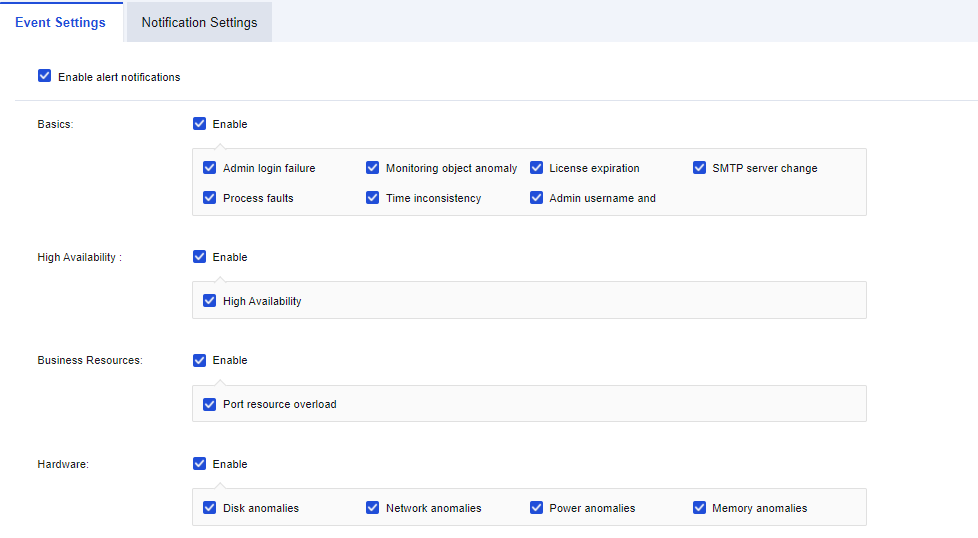Uncheck the Hardware Enable checkbox

tap(200, 464)
